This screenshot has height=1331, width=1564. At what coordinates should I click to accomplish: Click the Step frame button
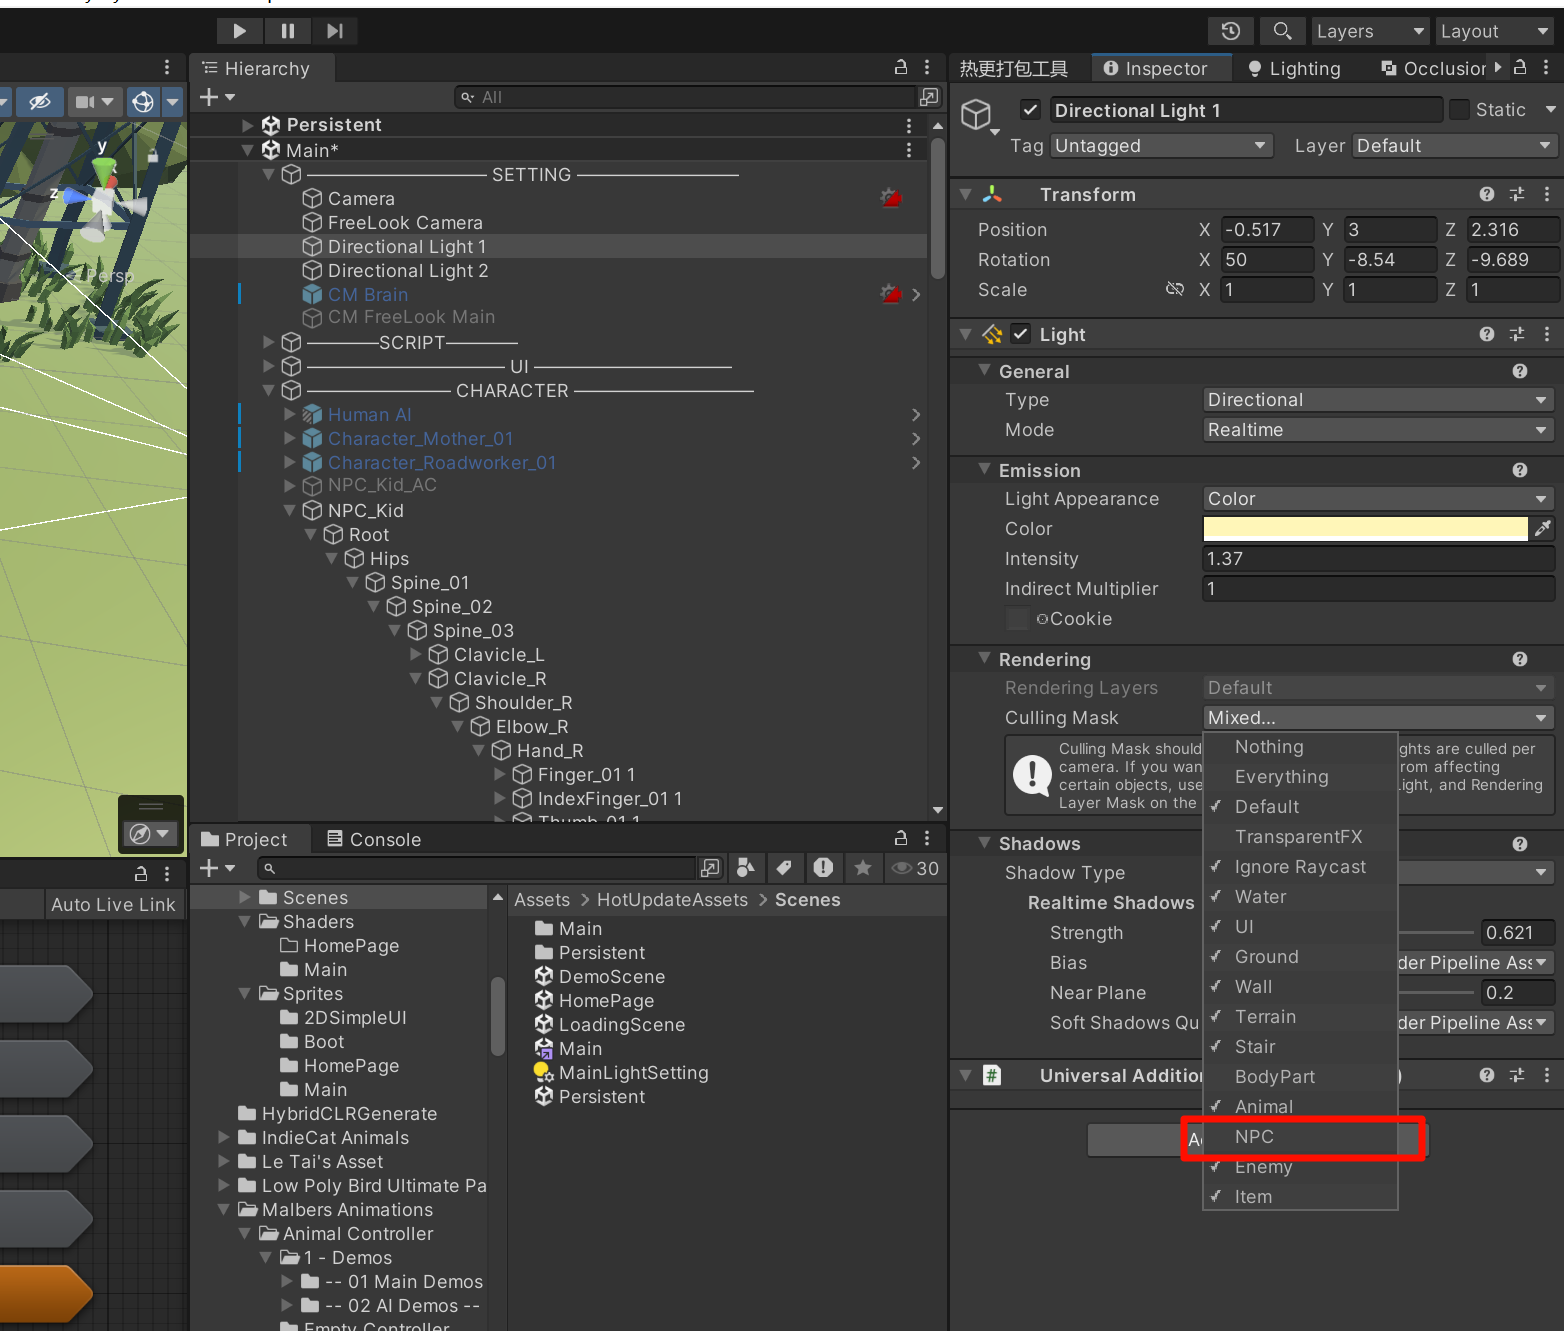[335, 31]
